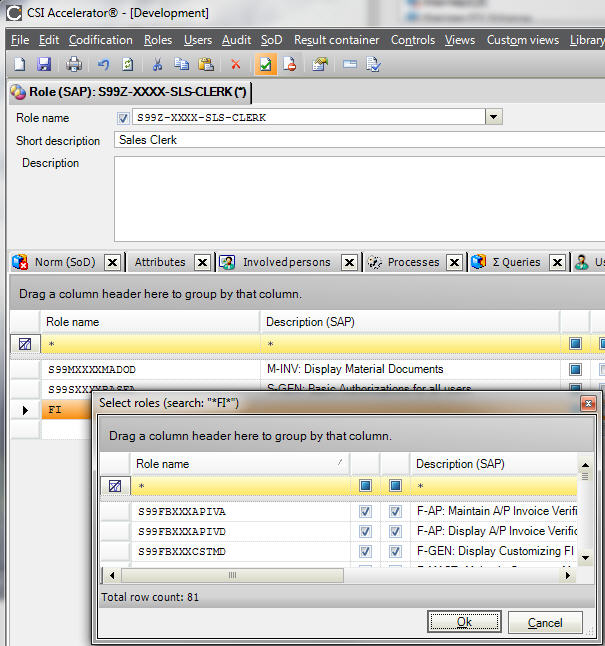Click dialog vertical scrollbar down arrow
Viewport: 605px width, 646px height.
point(585,558)
